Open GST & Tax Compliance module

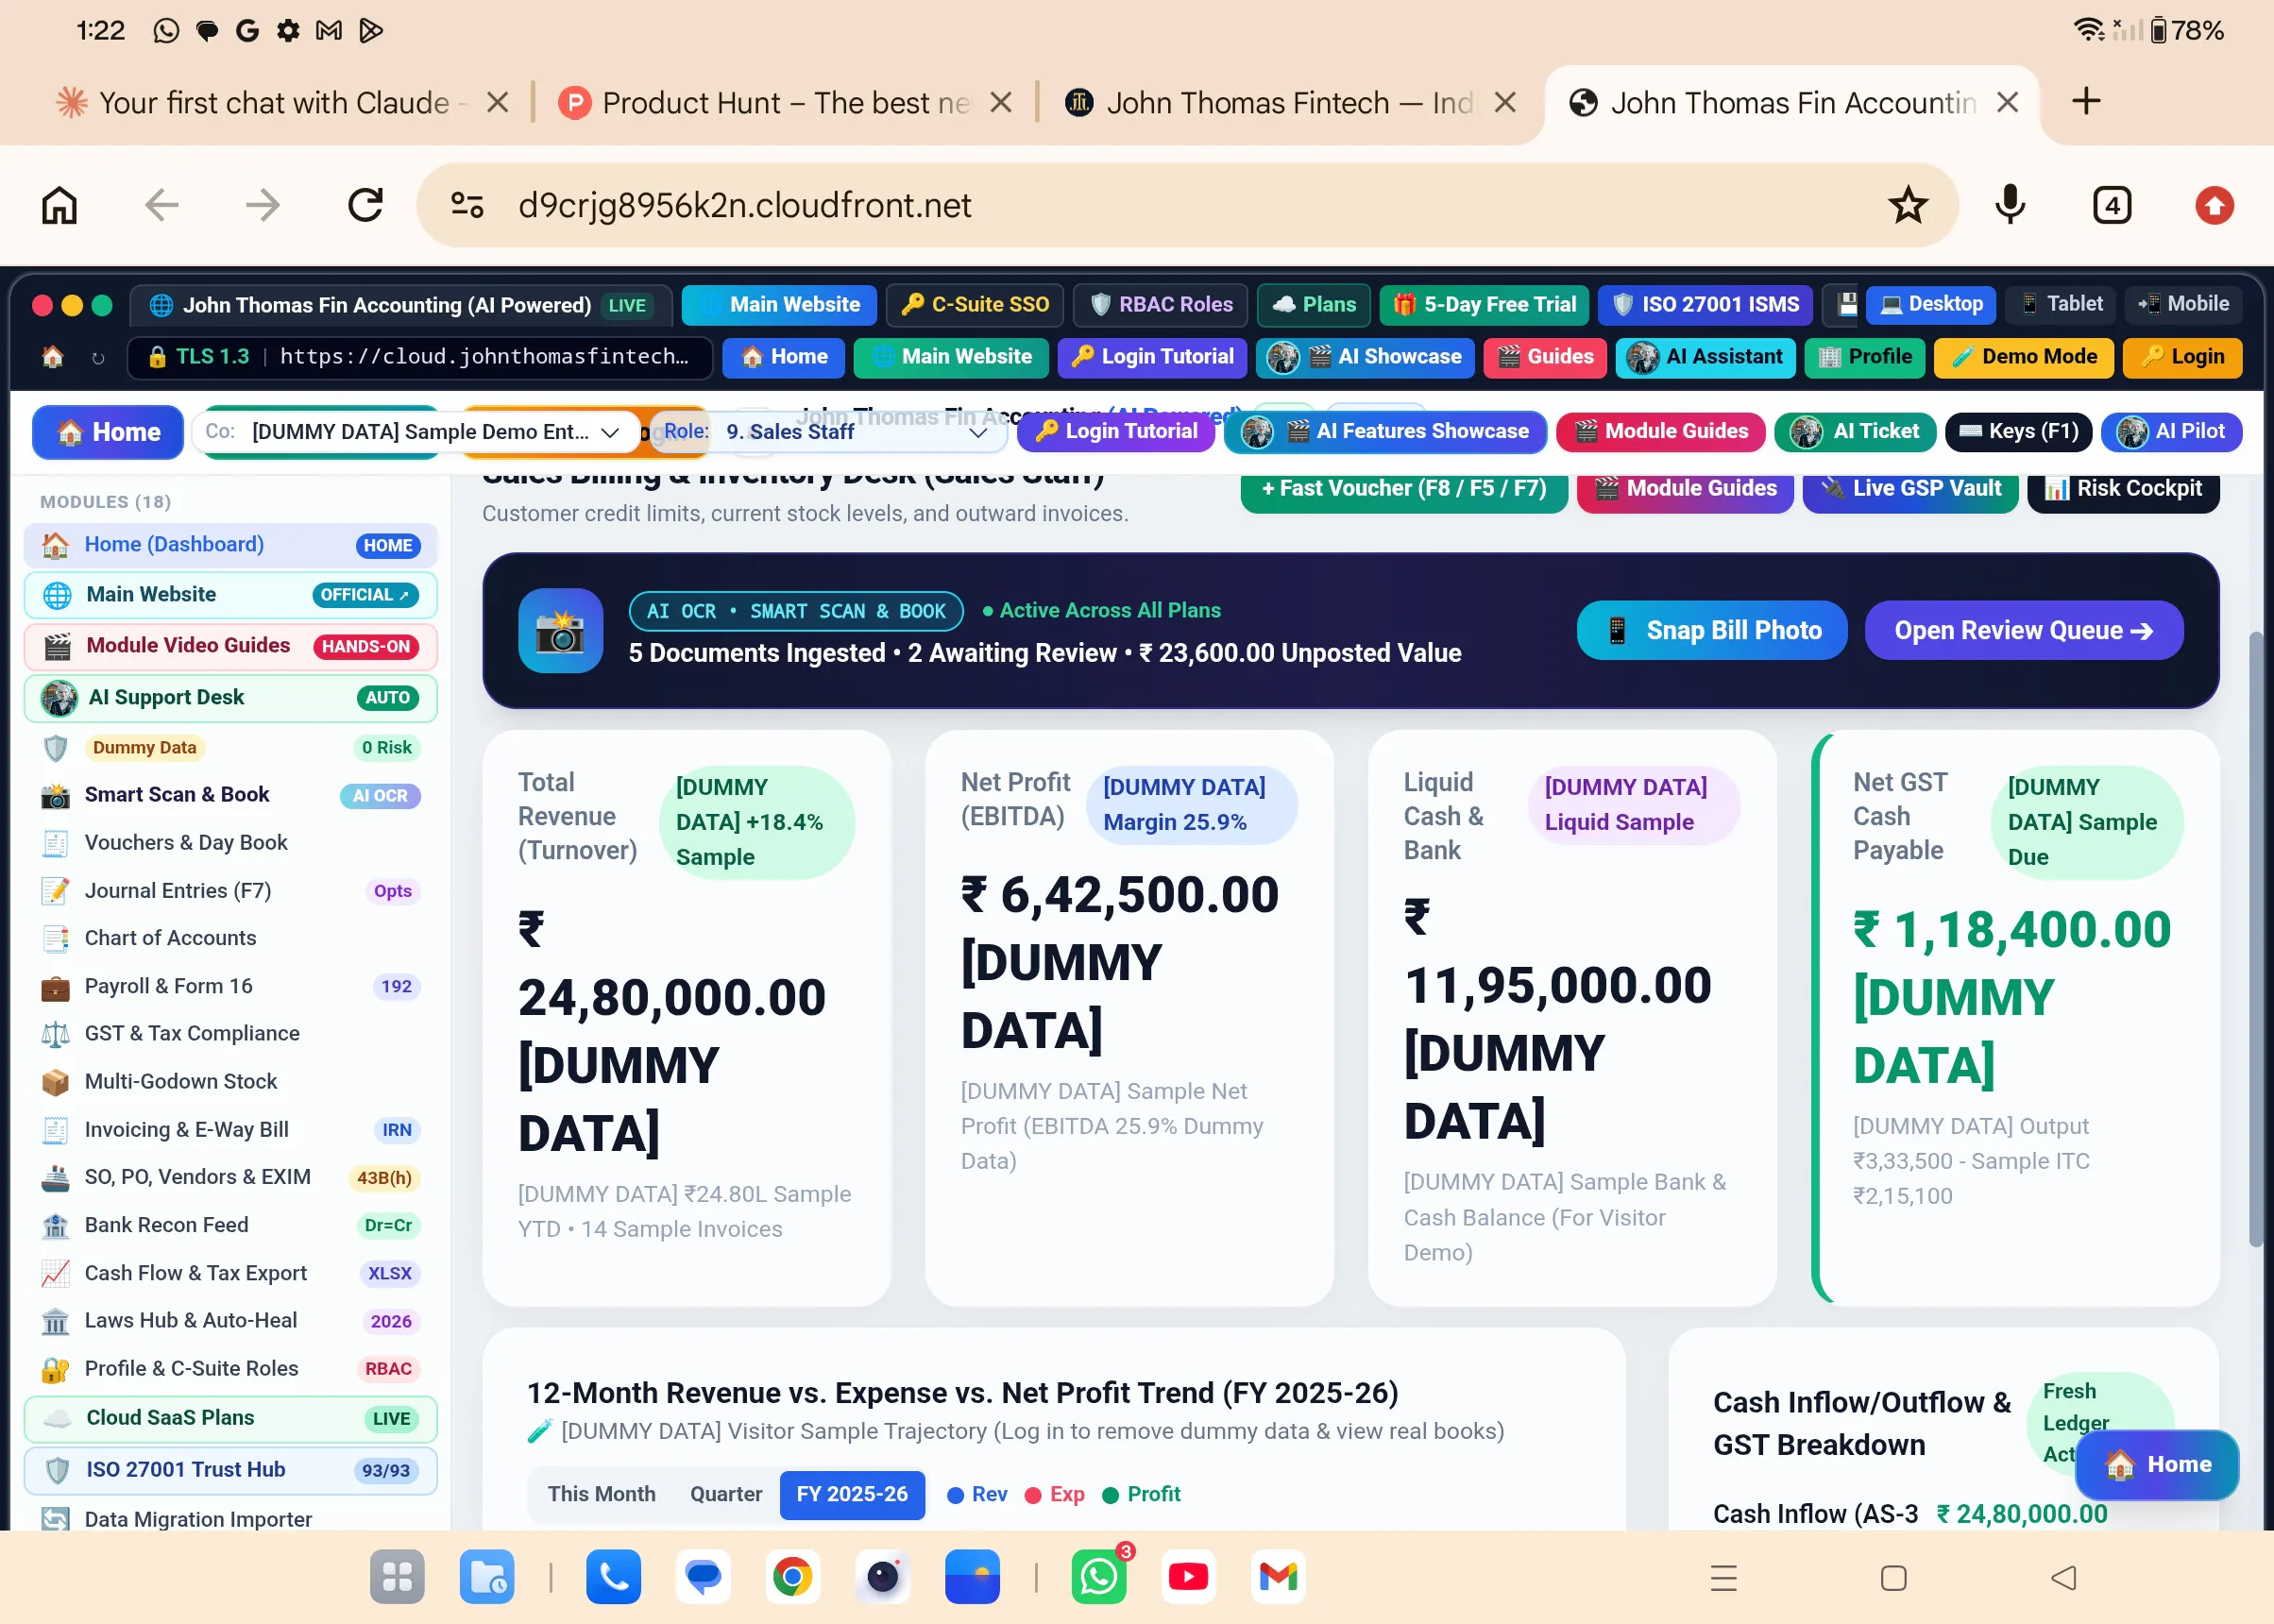click(x=230, y=1034)
